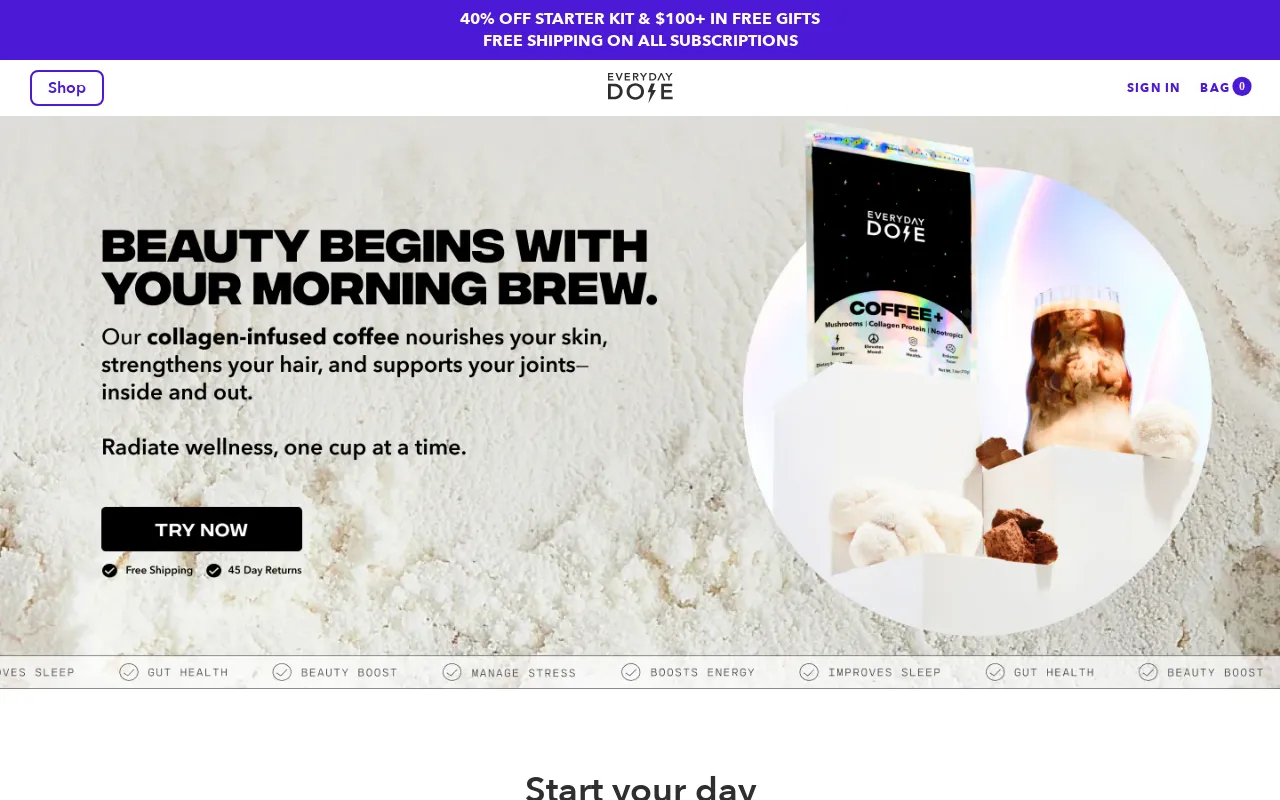Viewport: 1280px width, 800px height.
Task: Open the Shop menu button
Action: [x=67, y=88]
